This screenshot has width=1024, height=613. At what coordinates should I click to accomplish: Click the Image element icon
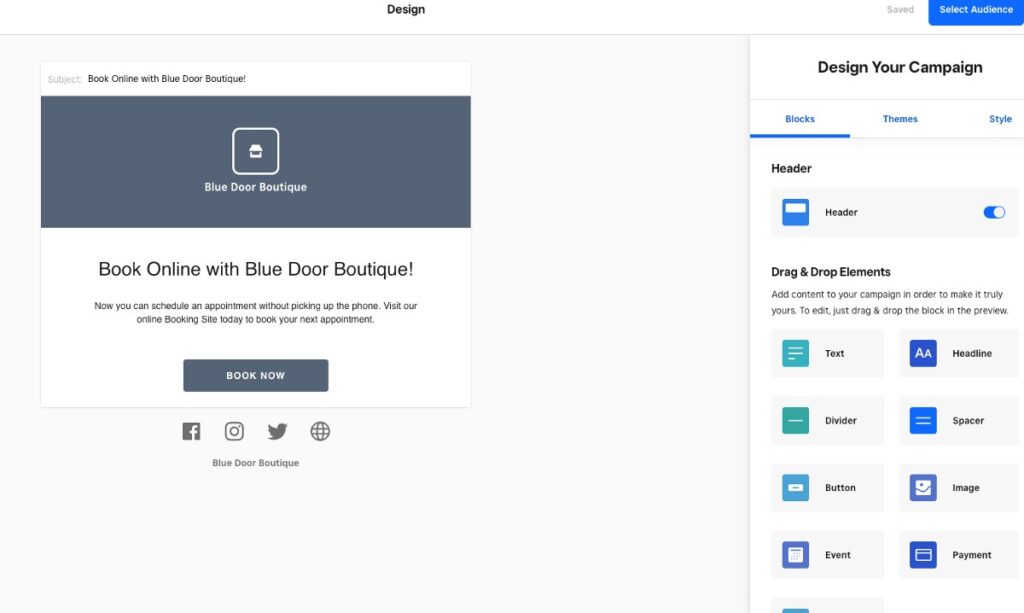coord(921,487)
